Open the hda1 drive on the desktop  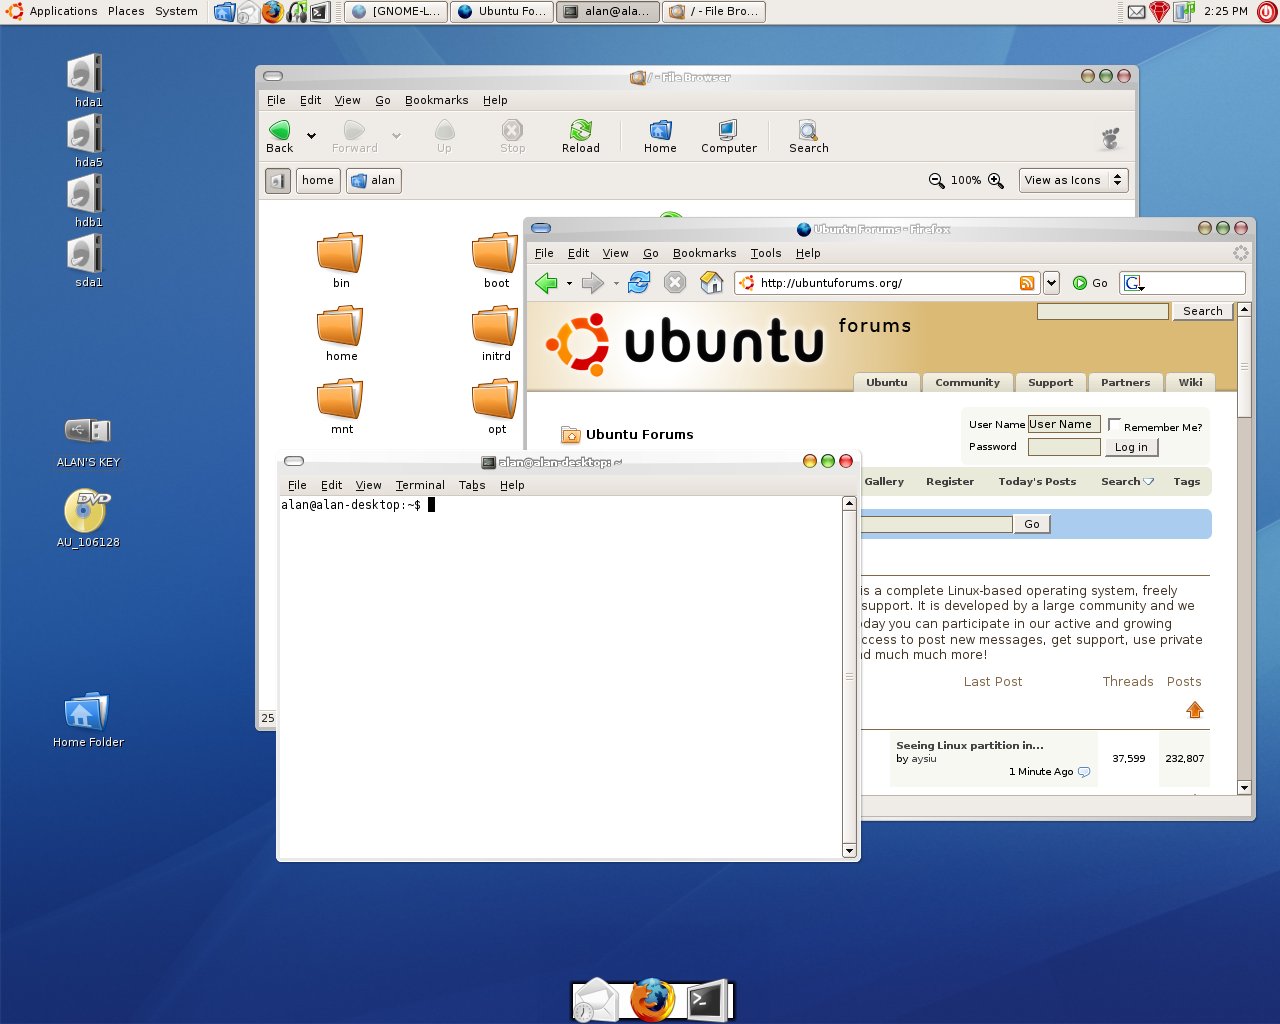88,80
